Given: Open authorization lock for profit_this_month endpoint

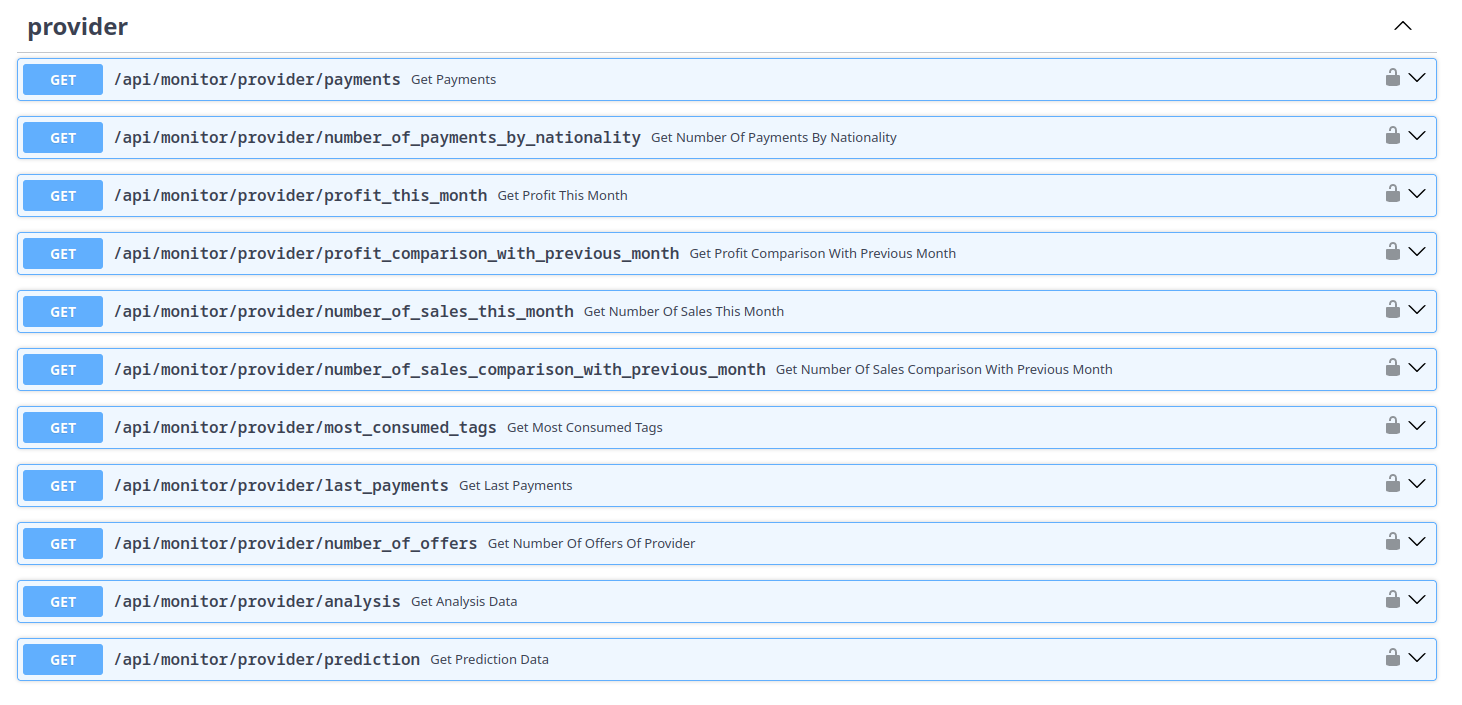Looking at the screenshot, I should point(1393,194).
